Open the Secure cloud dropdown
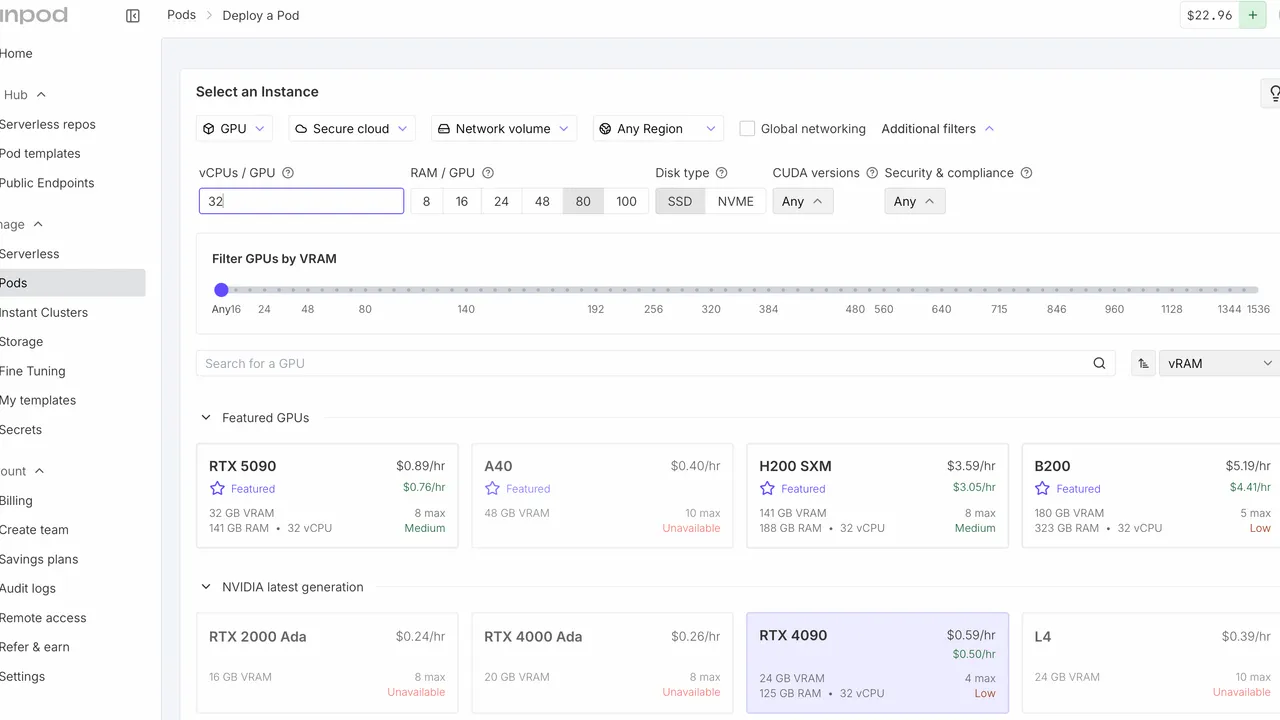 pos(351,129)
